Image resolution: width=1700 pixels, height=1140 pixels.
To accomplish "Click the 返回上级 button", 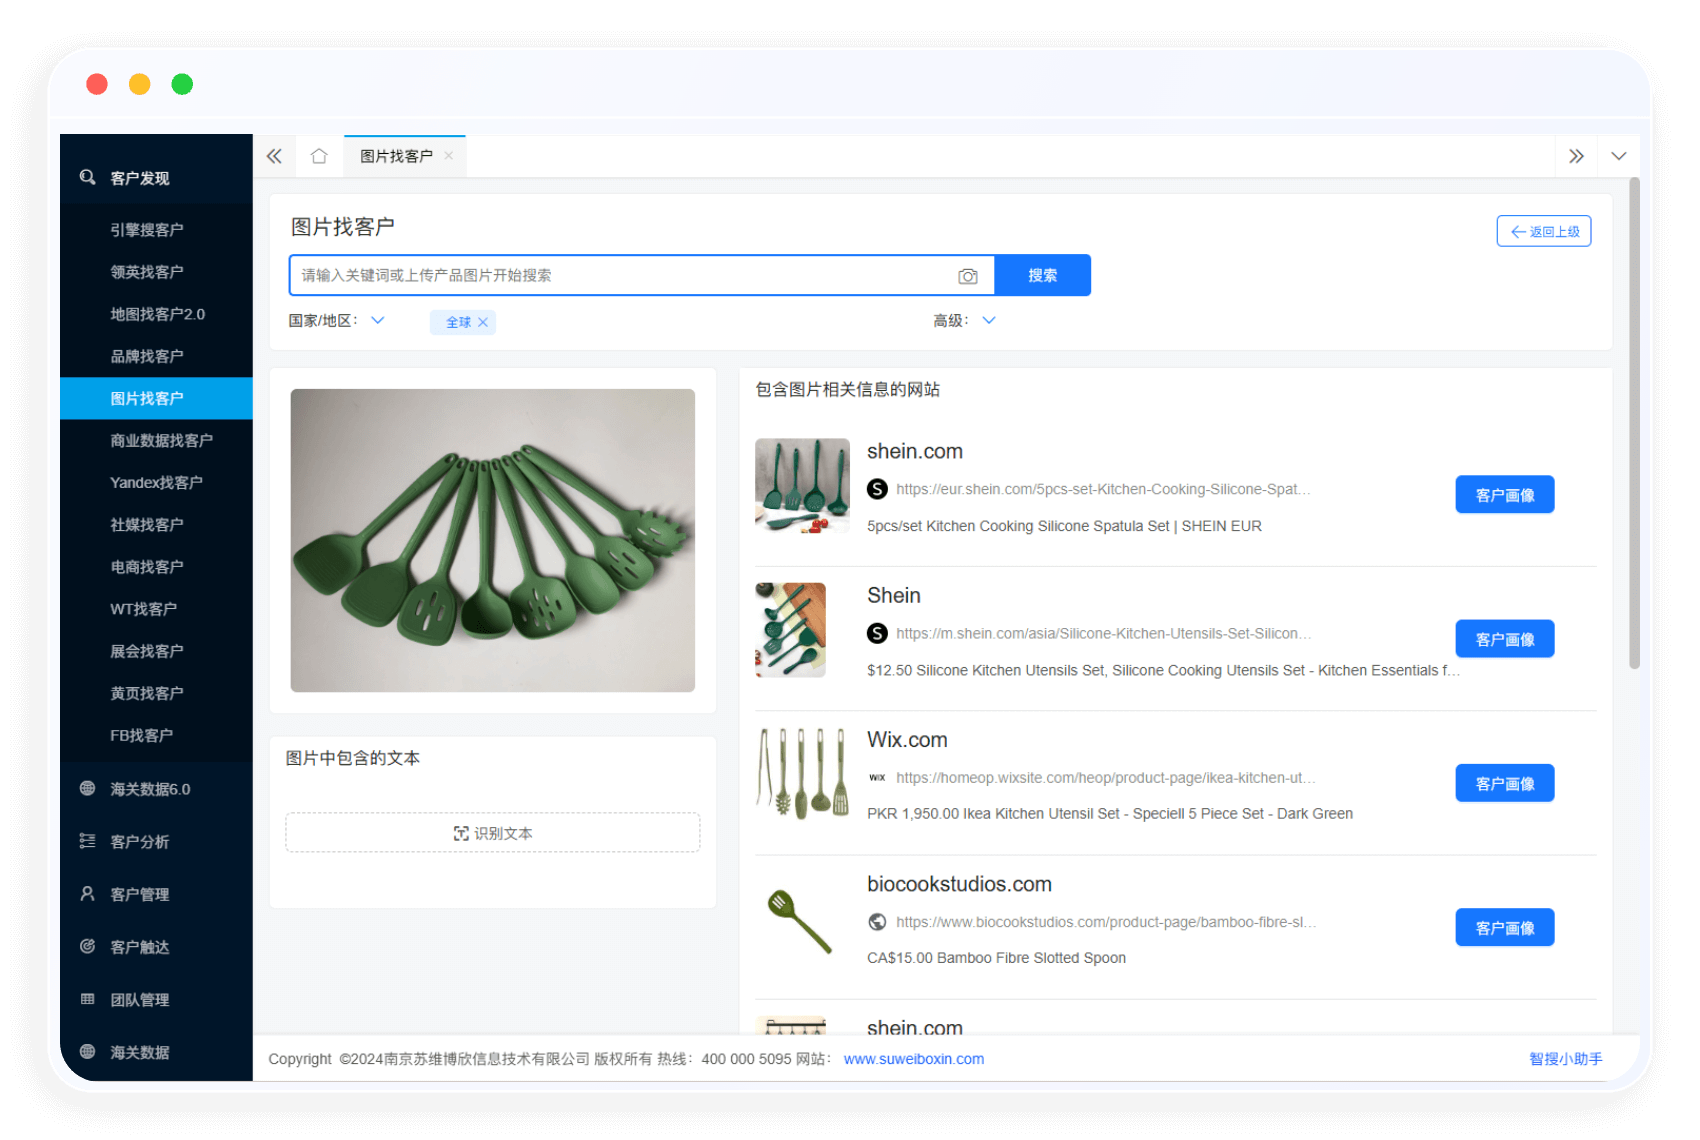I will pyautogui.click(x=1543, y=231).
